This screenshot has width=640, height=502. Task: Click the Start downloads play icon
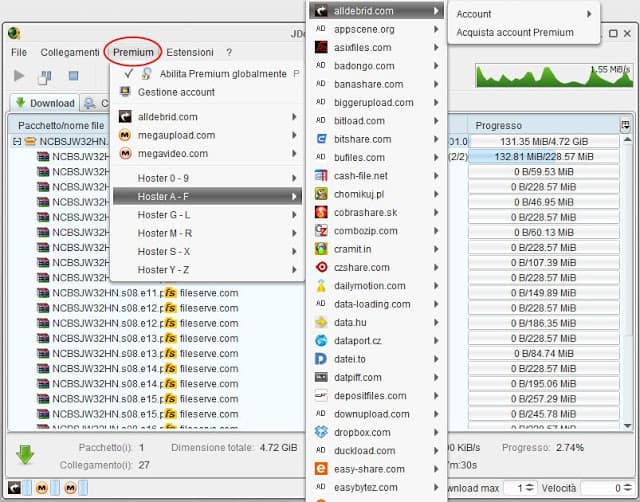pos(18,76)
